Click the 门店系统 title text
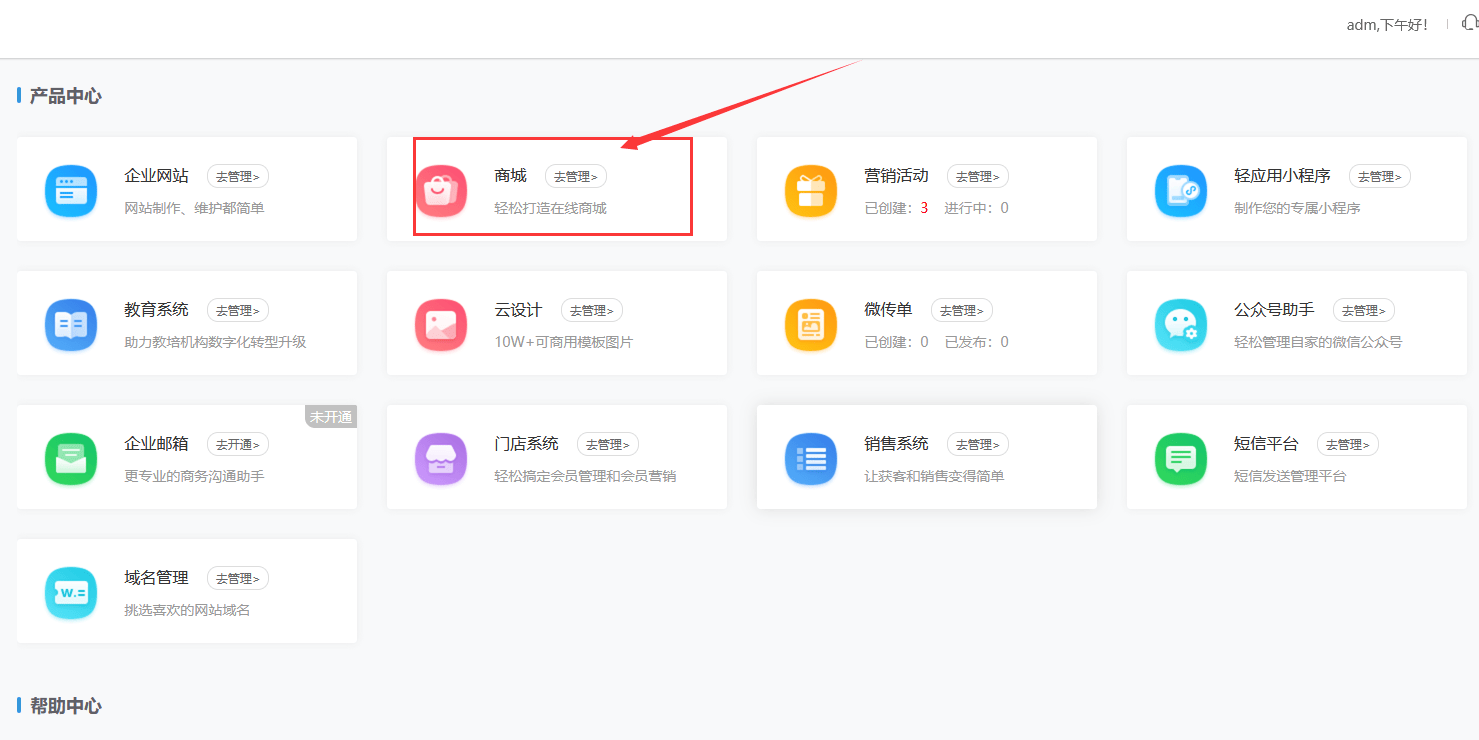This screenshot has width=1479, height=740. 526,444
